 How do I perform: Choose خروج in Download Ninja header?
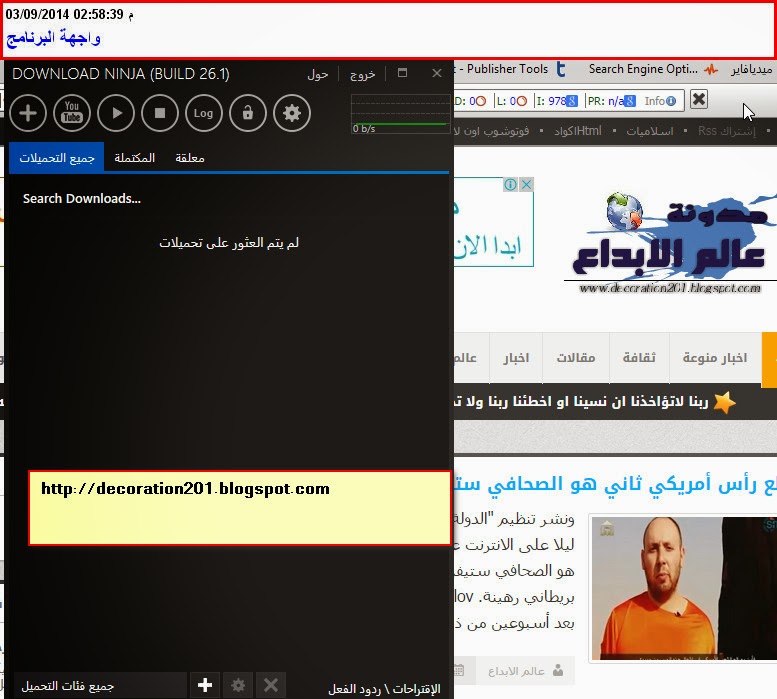[362, 74]
